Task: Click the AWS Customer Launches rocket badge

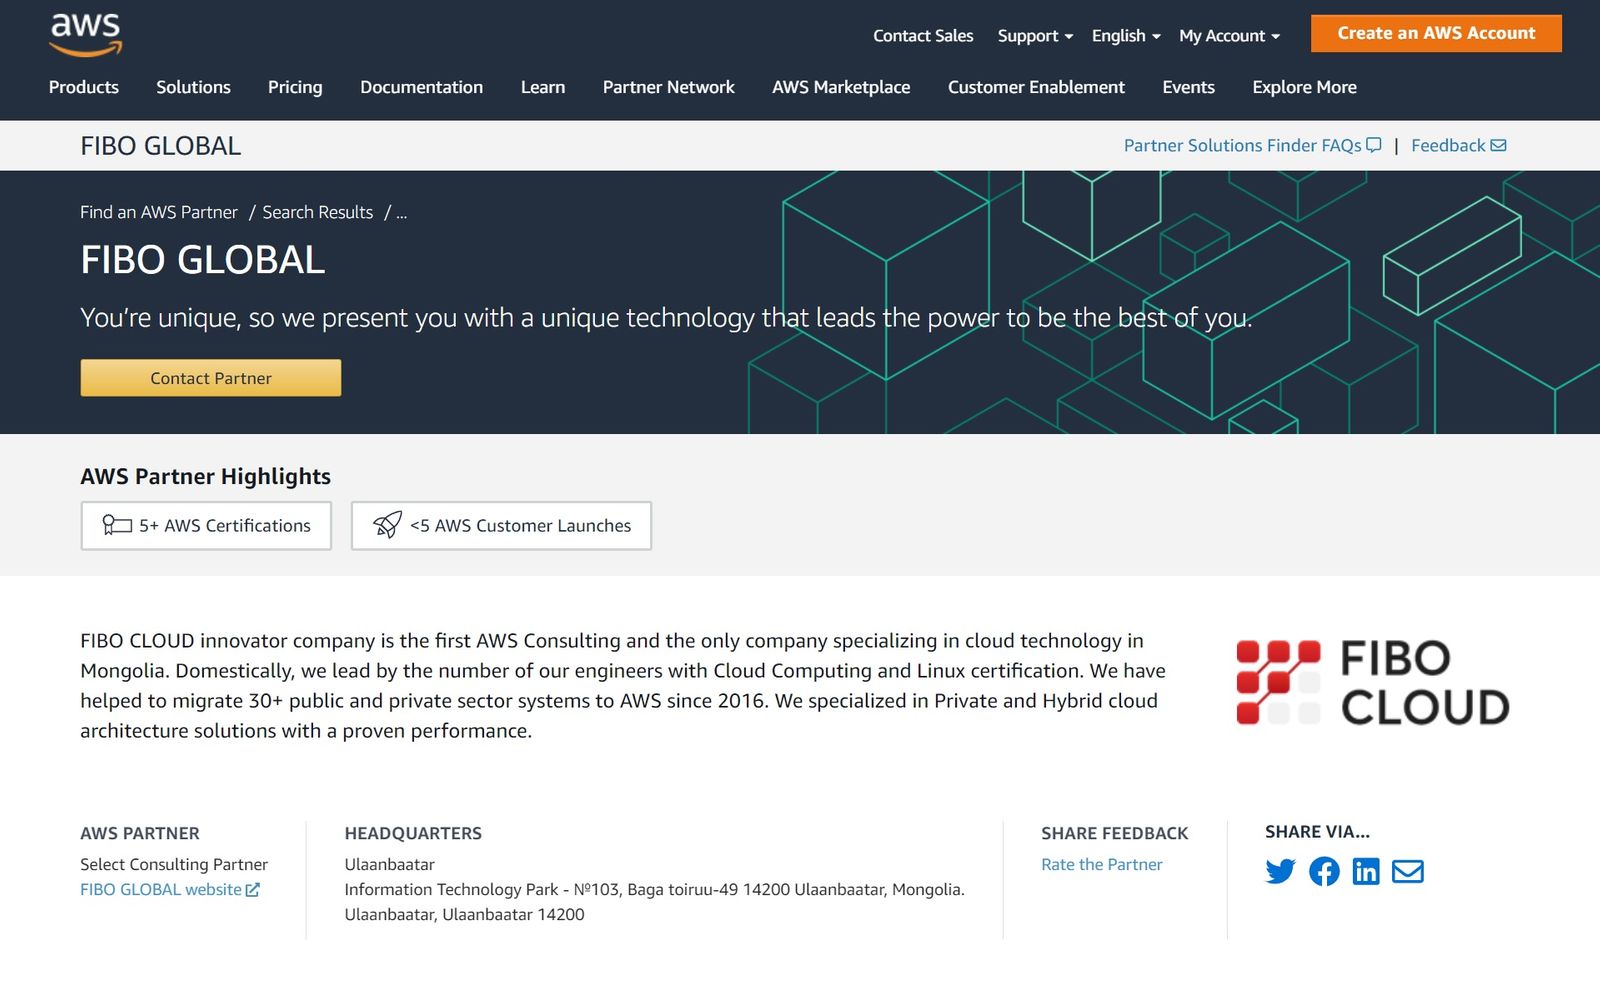Action: click(x=501, y=526)
